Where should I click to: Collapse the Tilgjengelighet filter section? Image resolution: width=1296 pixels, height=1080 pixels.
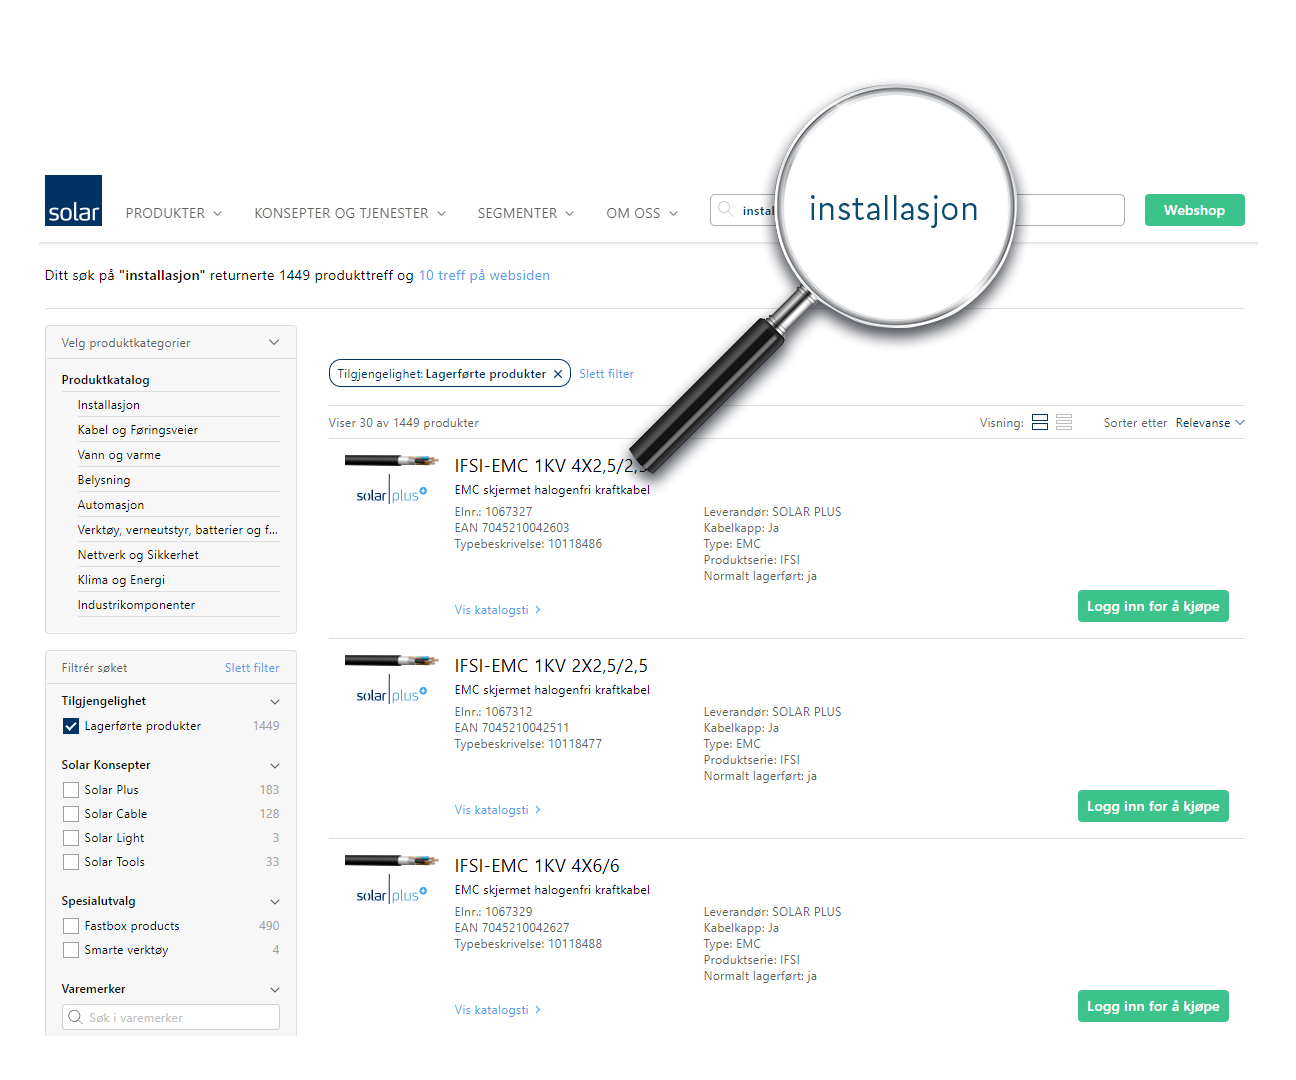275,702
